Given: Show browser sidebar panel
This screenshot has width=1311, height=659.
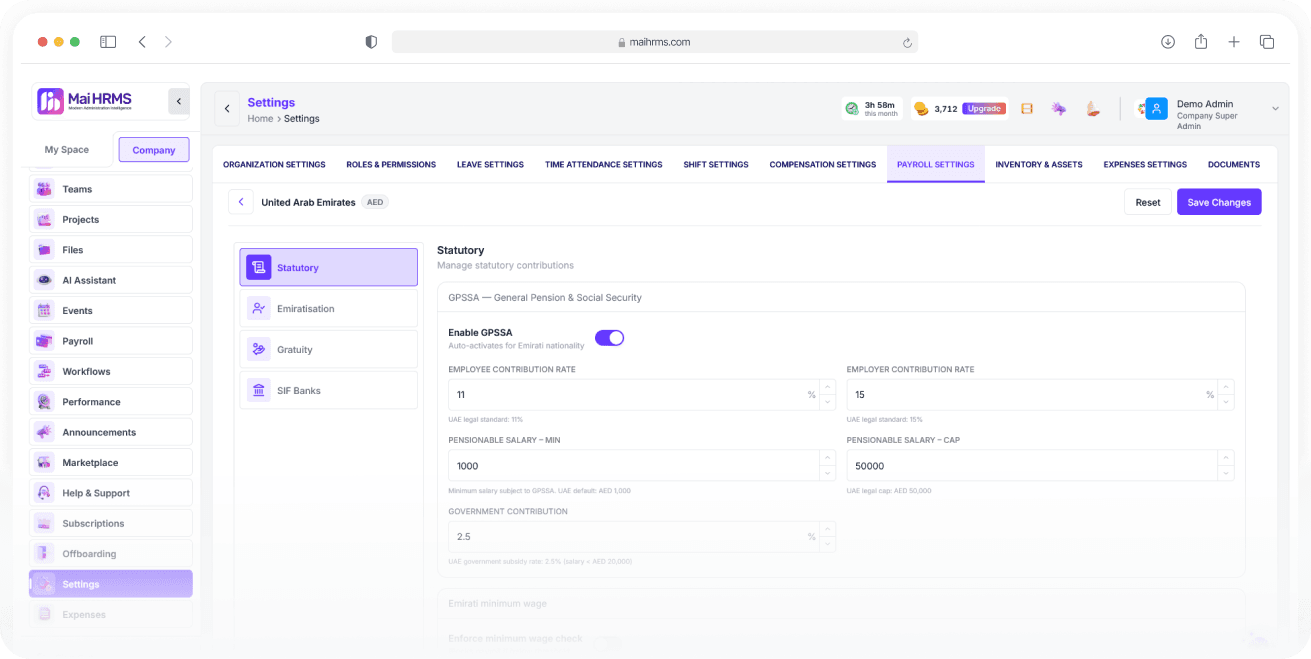Looking at the screenshot, I should click(108, 42).
